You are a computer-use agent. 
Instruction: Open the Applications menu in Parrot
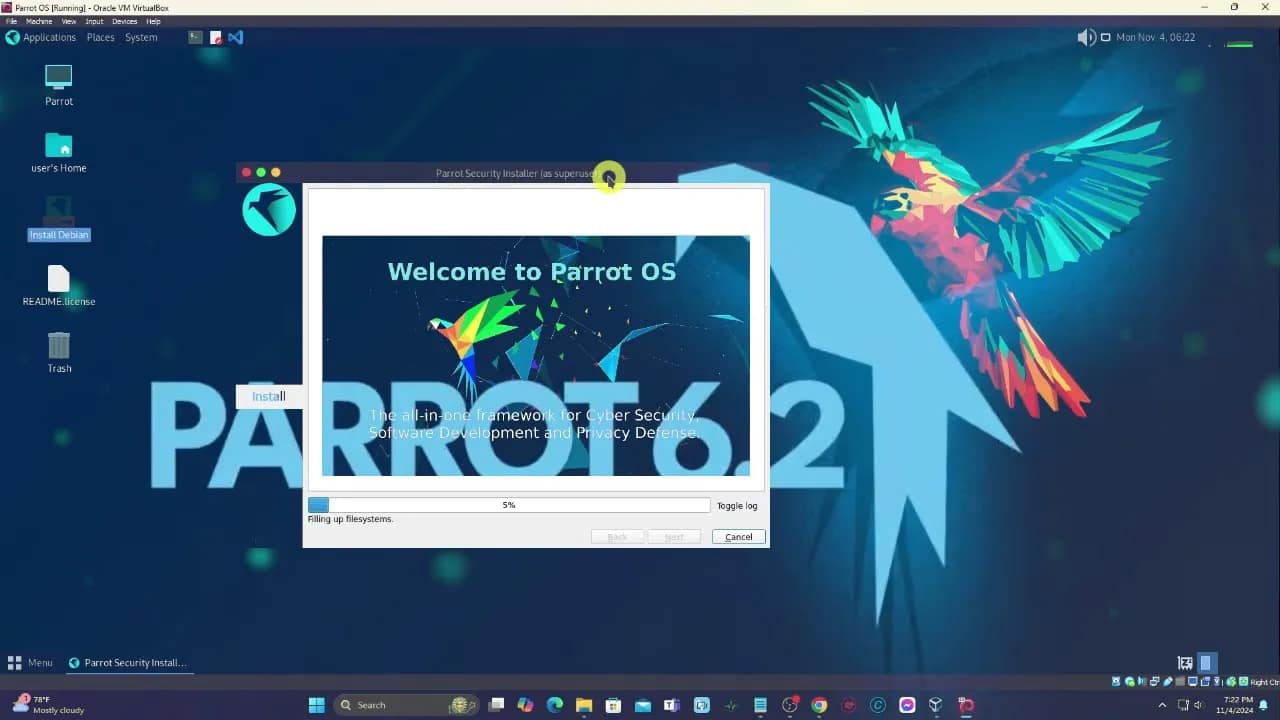(42, 37)
